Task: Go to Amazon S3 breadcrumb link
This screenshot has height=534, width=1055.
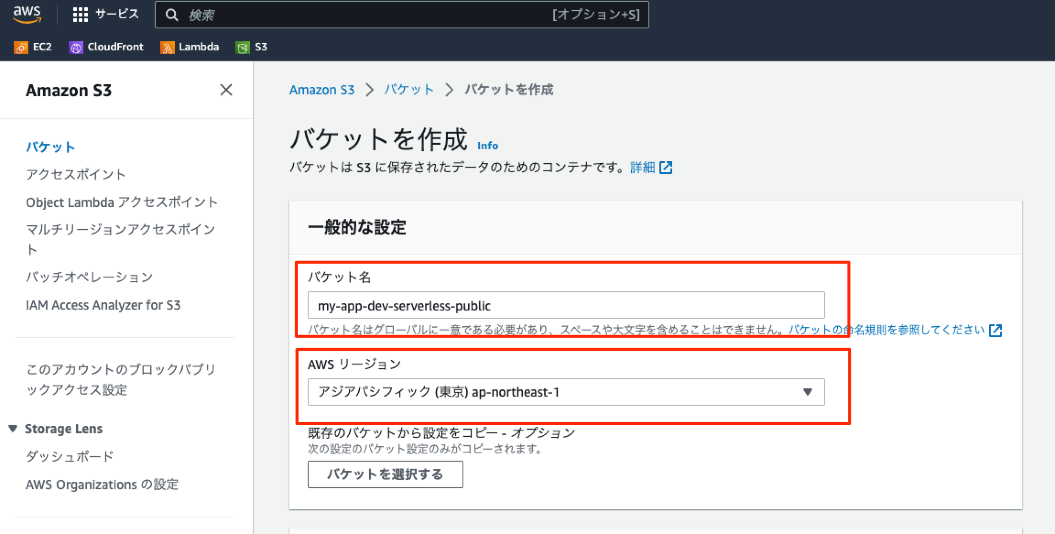Action: click(322, 89)
